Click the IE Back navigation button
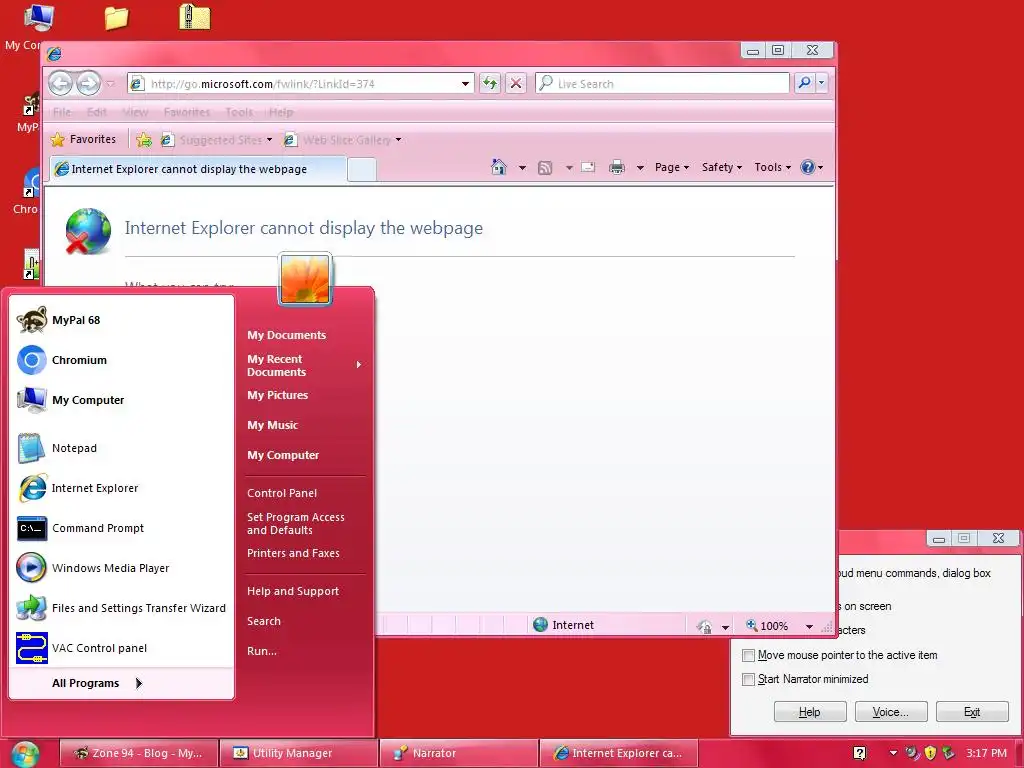Screen dimensions: 1024x768 pos(61,84)
